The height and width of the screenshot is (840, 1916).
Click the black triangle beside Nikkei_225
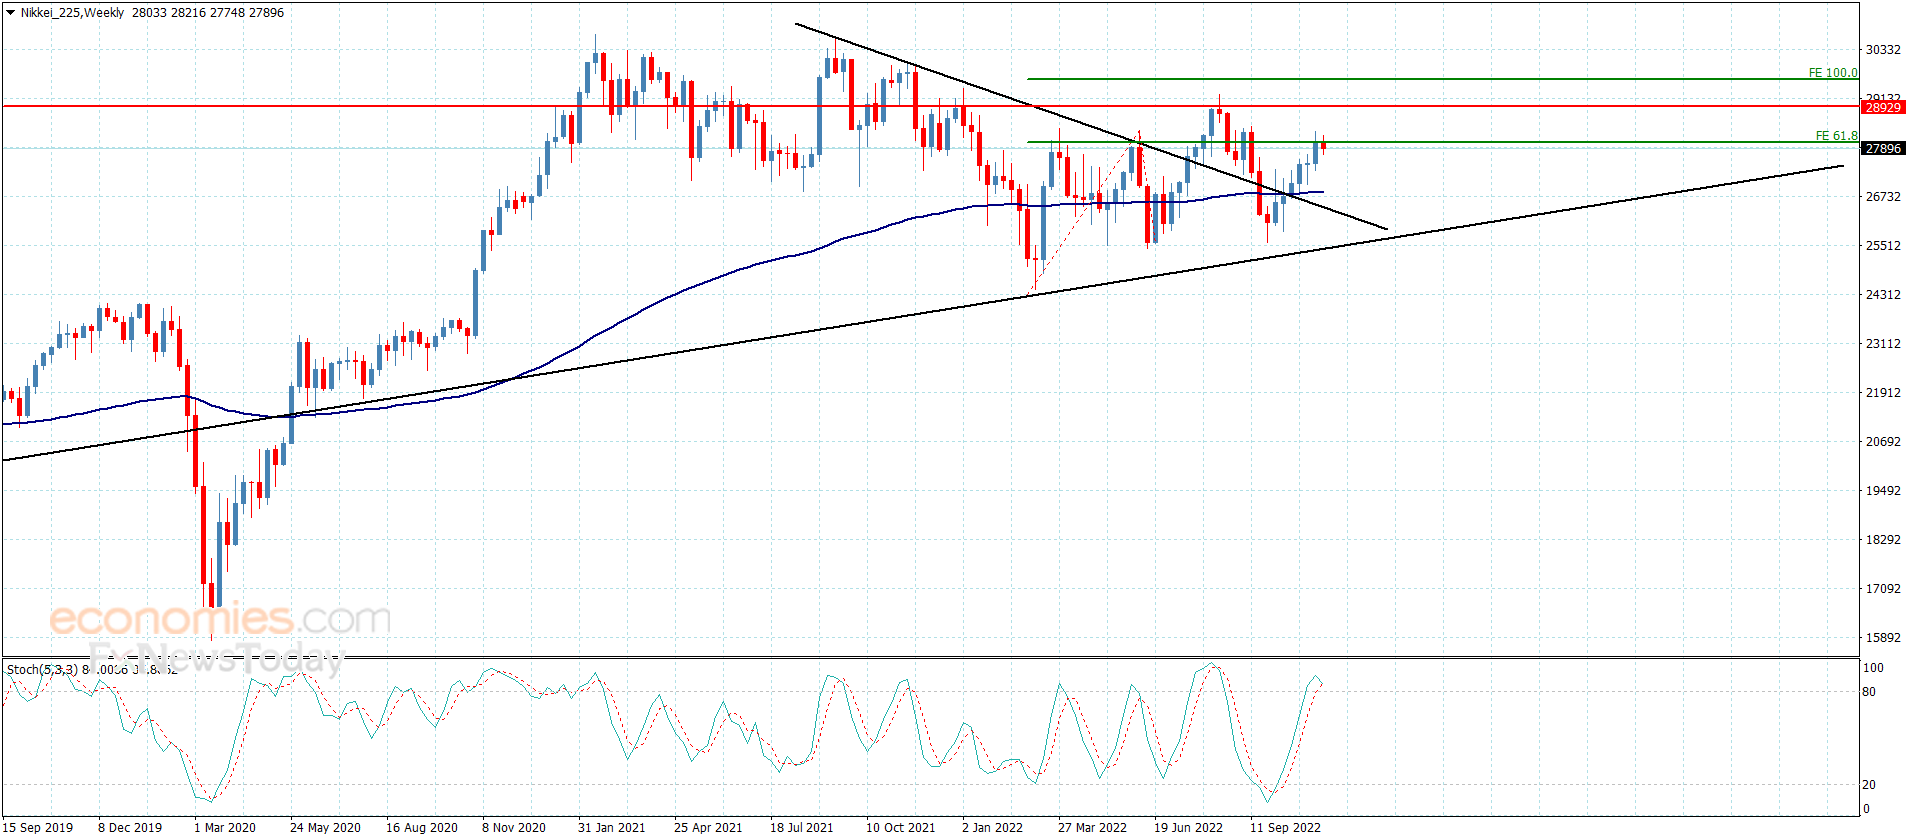pyautogui.click(x=11, y=13)
